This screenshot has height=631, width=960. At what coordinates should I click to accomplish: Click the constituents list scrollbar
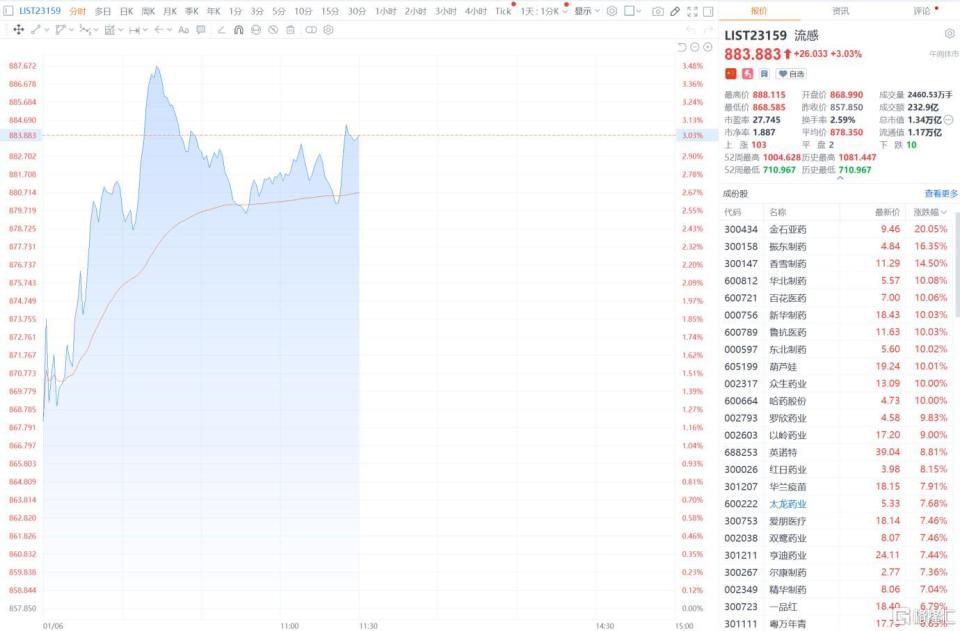(x=957, y=263)
